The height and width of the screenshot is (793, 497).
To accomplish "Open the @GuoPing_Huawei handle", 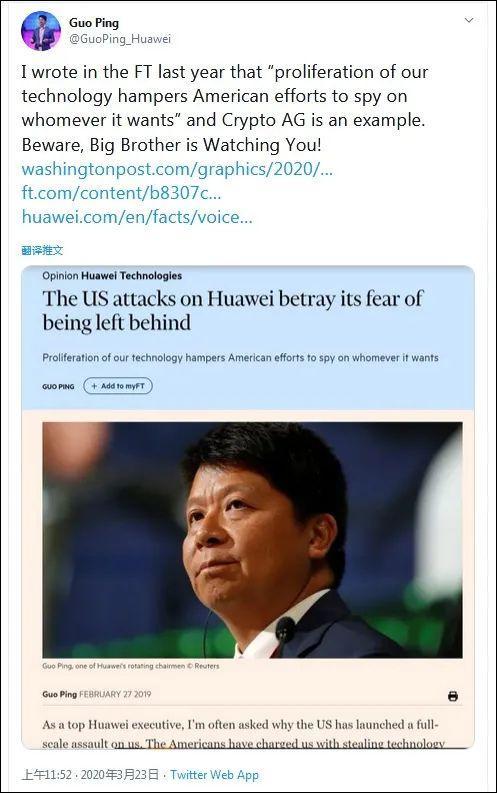I will point(120,39).
